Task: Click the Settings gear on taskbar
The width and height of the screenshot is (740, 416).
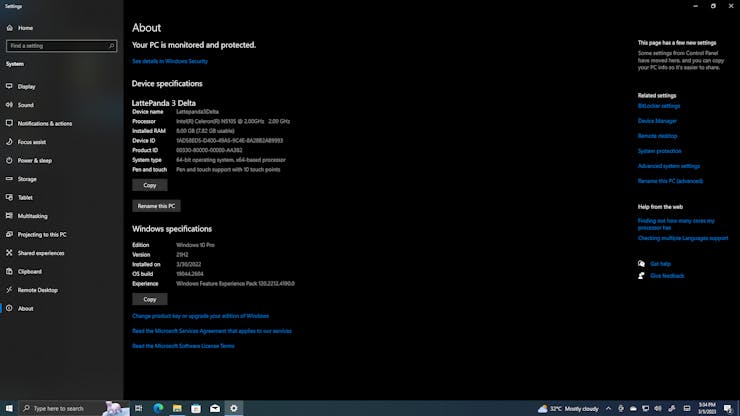Action: point(234,408)
